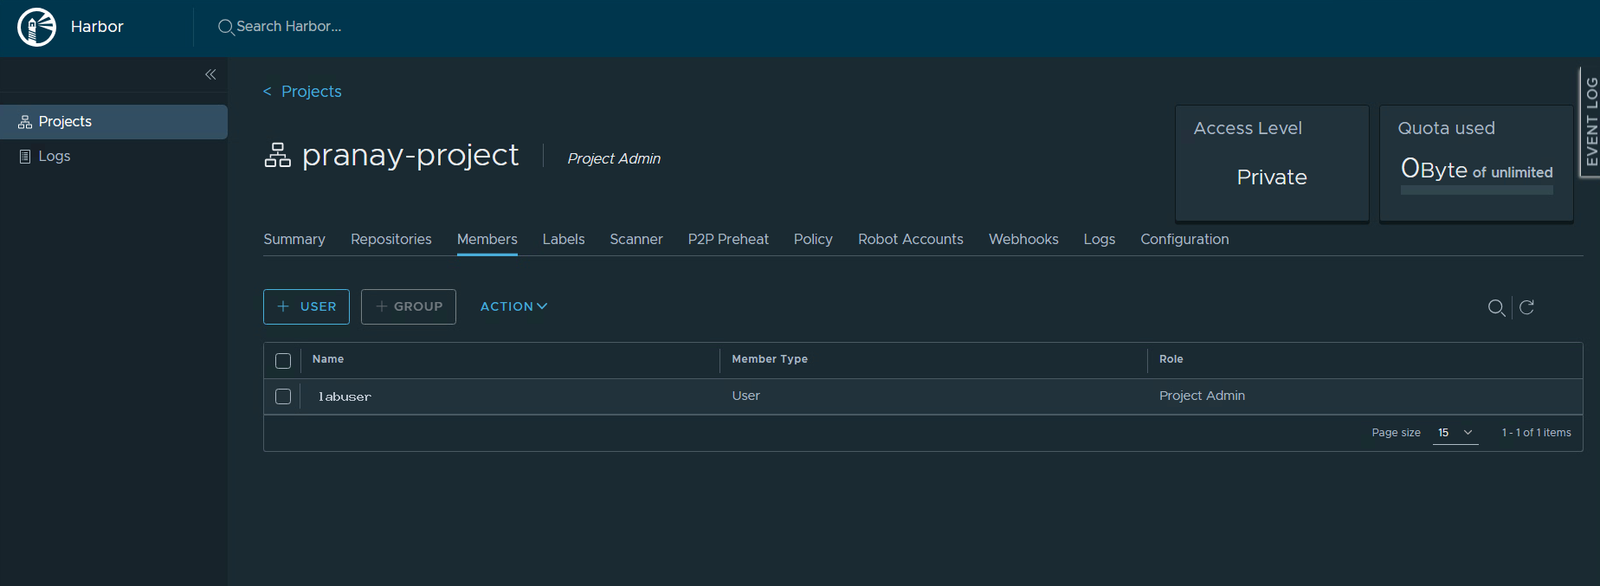Open the page size dropdown

point(1455,433)
